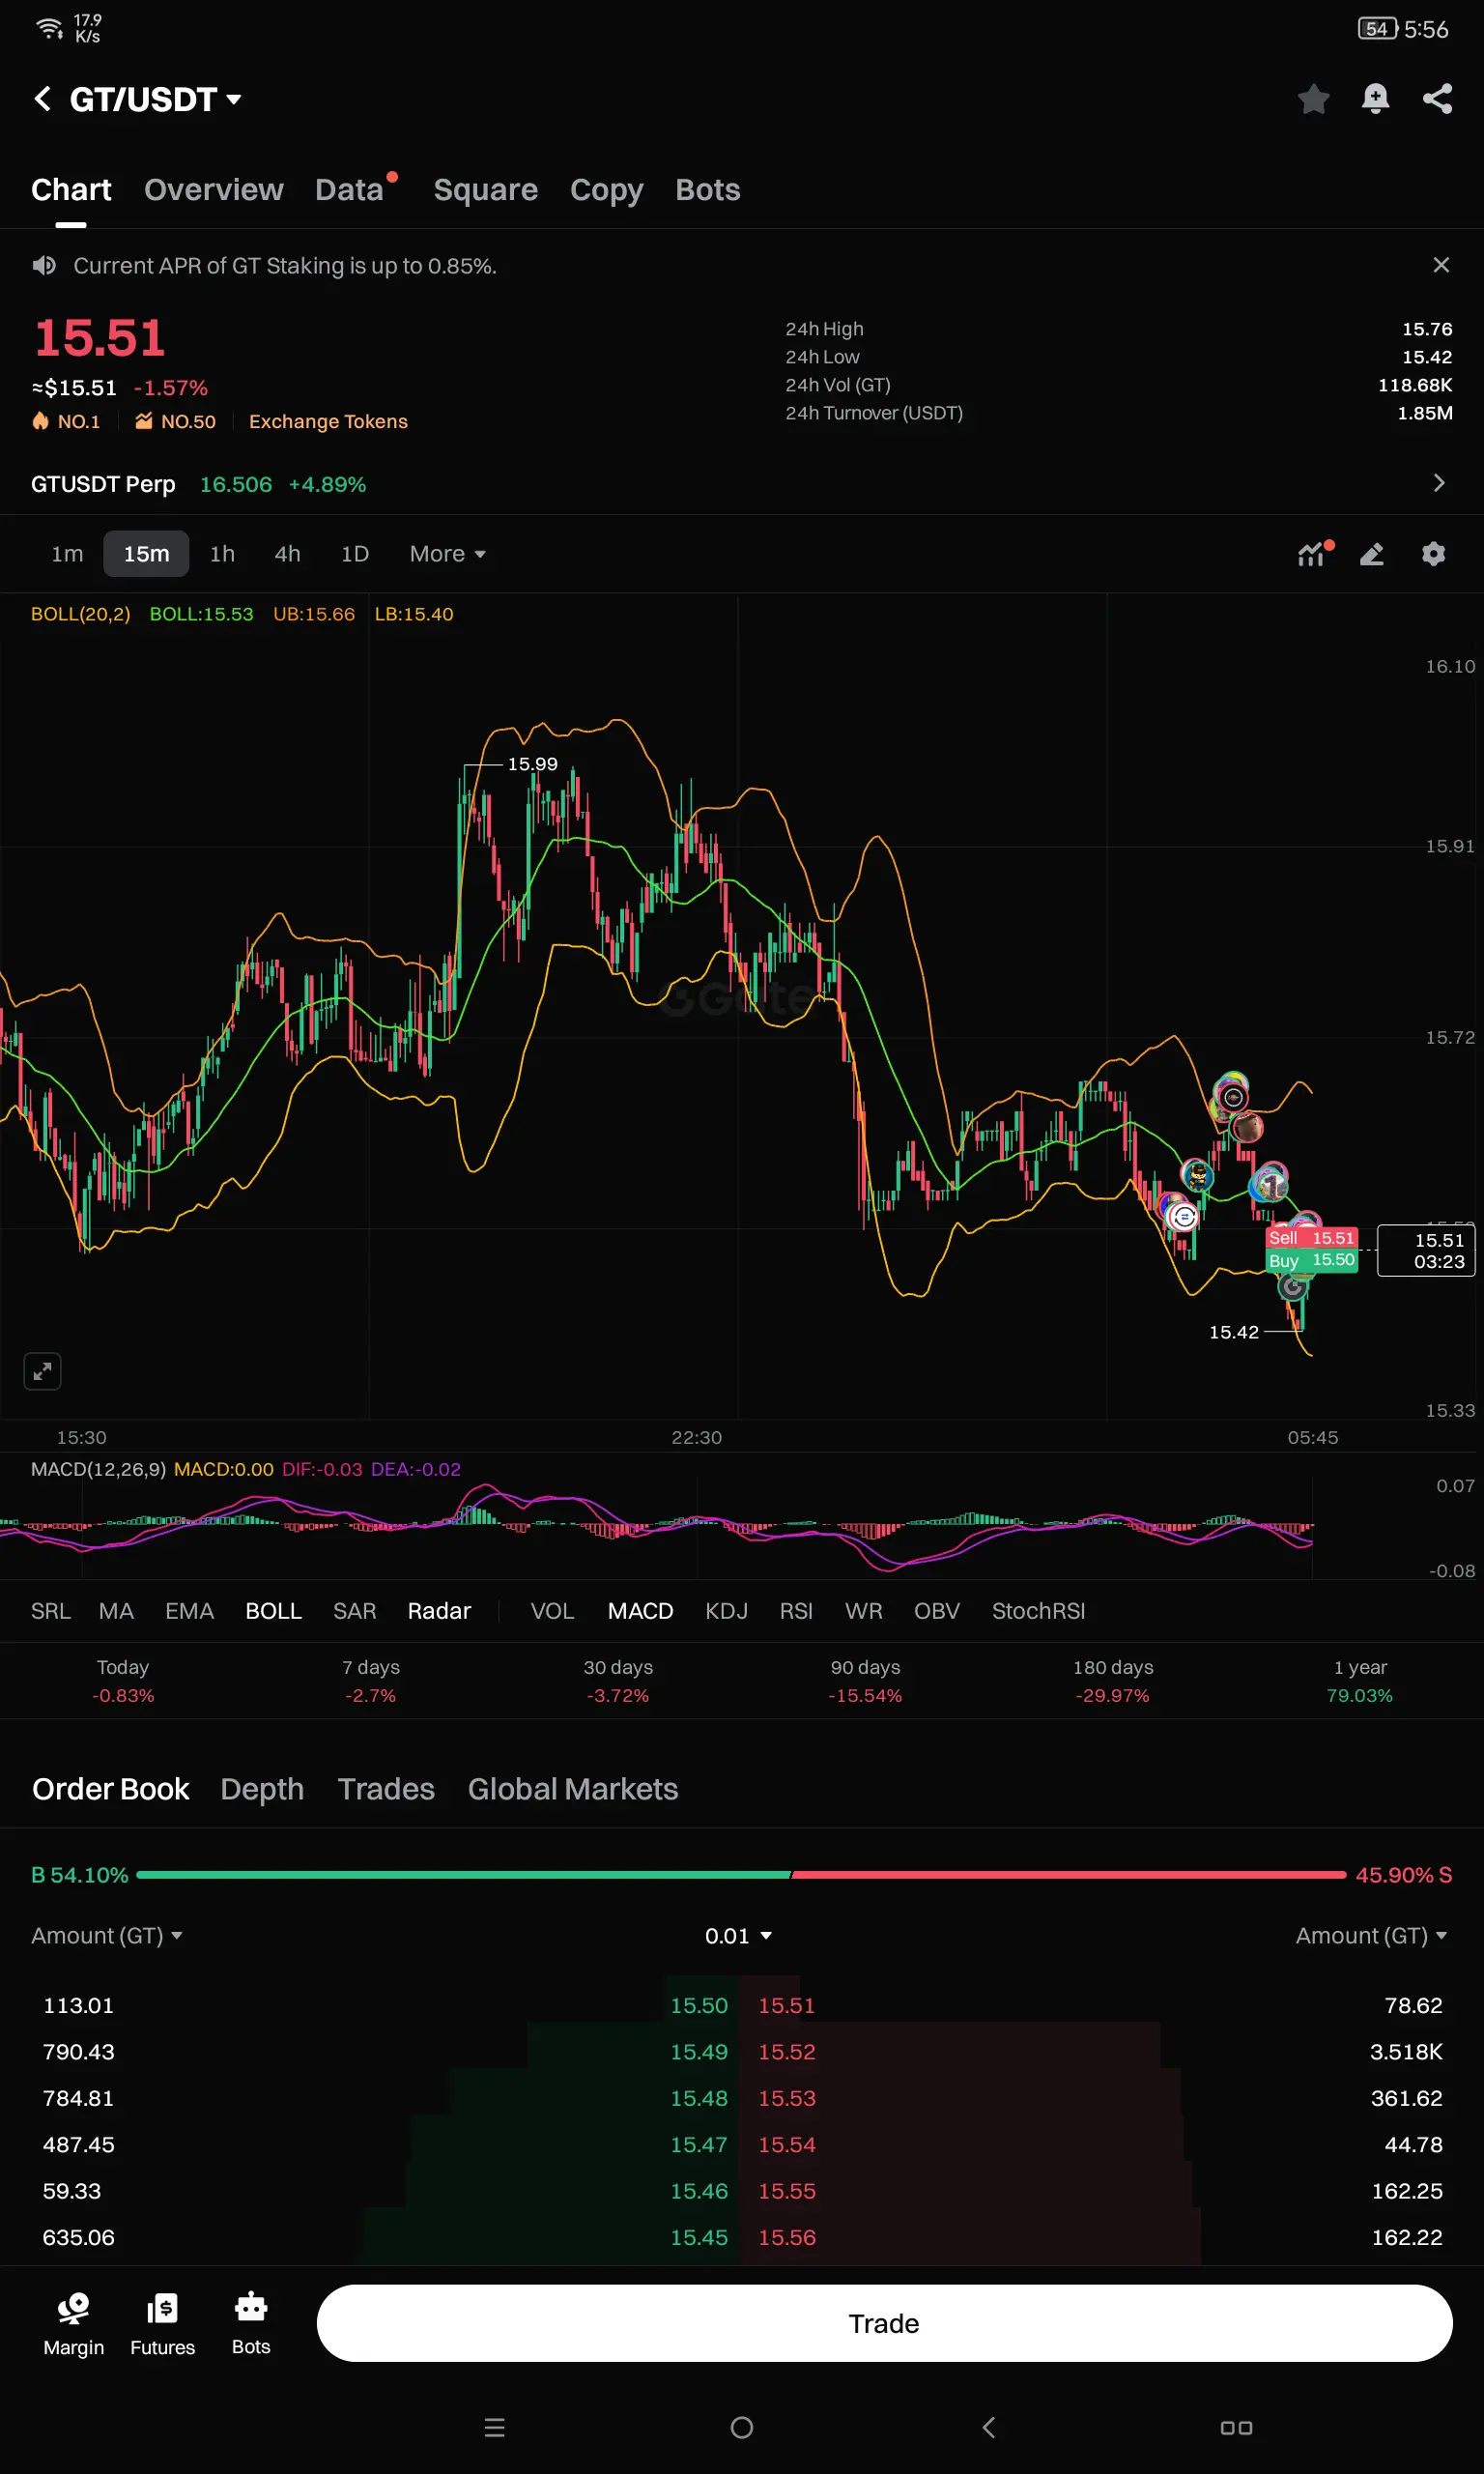Expand chart to fullscreen
This screenshot has width=1484, height=2474.
(x=42, y=1371)
